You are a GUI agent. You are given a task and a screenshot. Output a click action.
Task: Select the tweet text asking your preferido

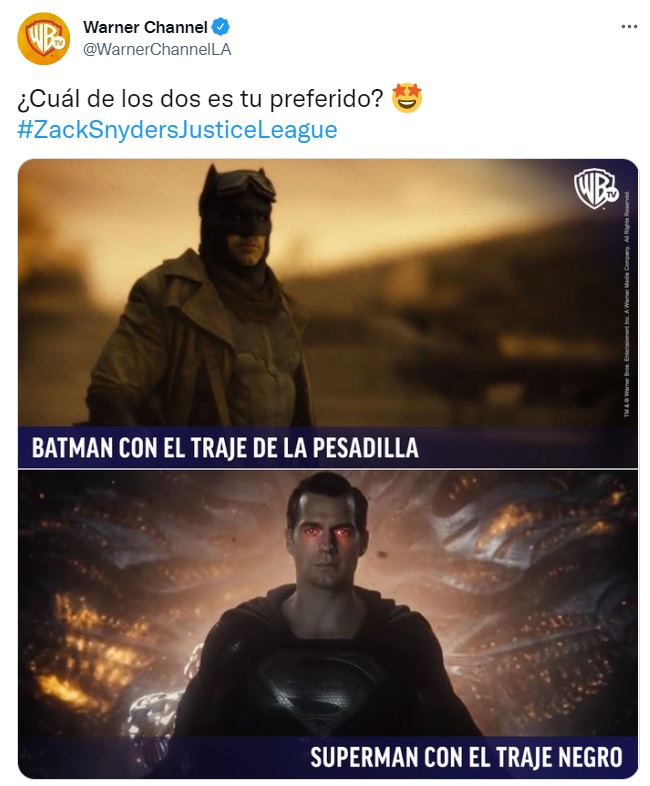coord(200,99)
